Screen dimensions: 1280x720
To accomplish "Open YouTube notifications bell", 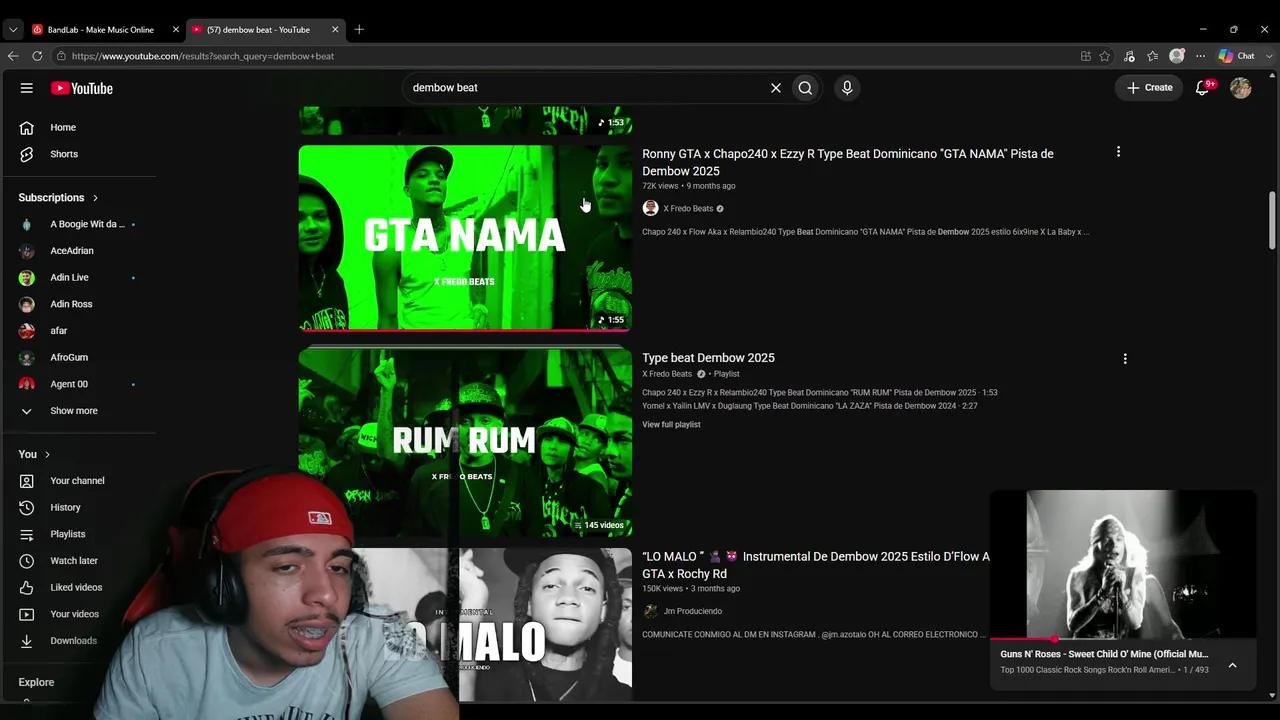I will 1203,88.
